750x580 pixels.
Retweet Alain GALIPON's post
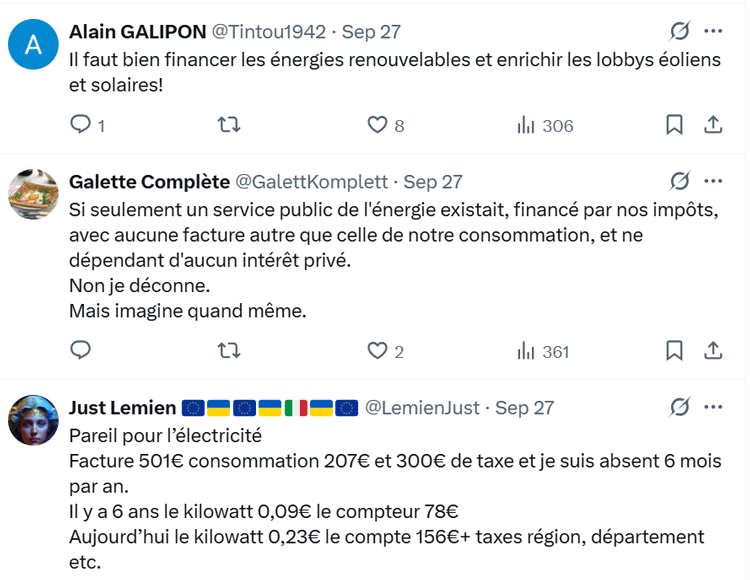click(229, 125)
